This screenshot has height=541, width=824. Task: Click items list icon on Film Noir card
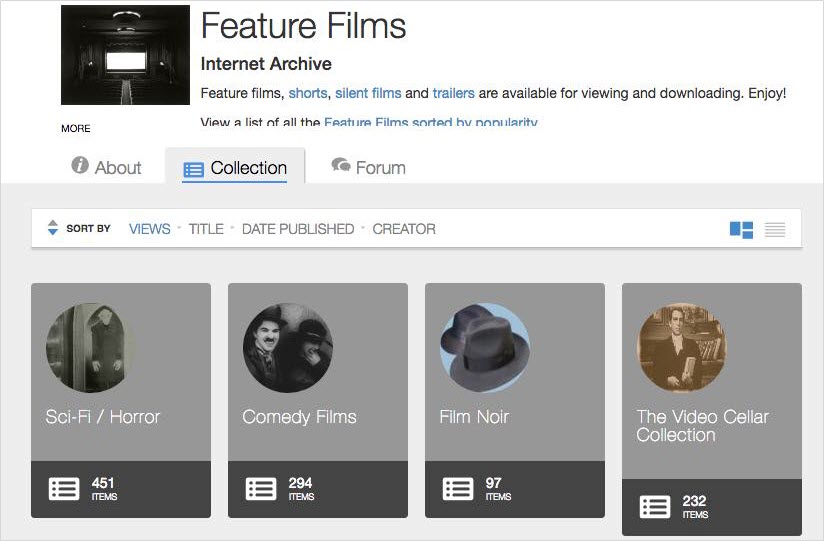(x=458, y=489)
